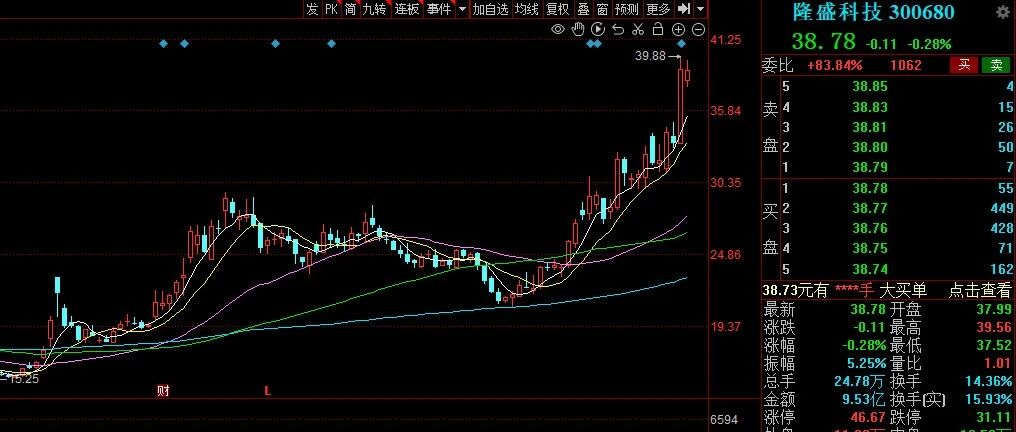The image size is (1016, 432).
Task: Click the red L marker at chart bottom
Action: point(267,391)
